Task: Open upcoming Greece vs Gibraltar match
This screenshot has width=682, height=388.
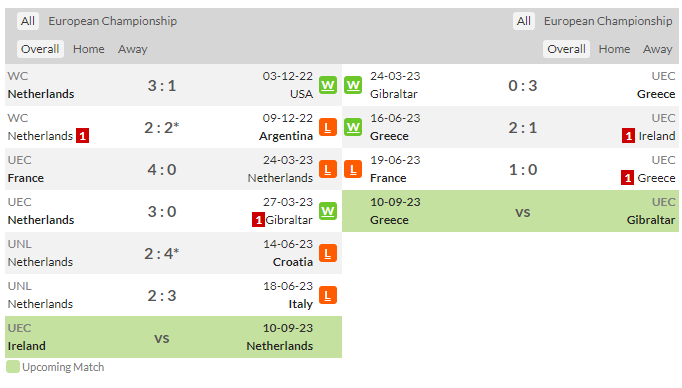Action: point(511,211)
